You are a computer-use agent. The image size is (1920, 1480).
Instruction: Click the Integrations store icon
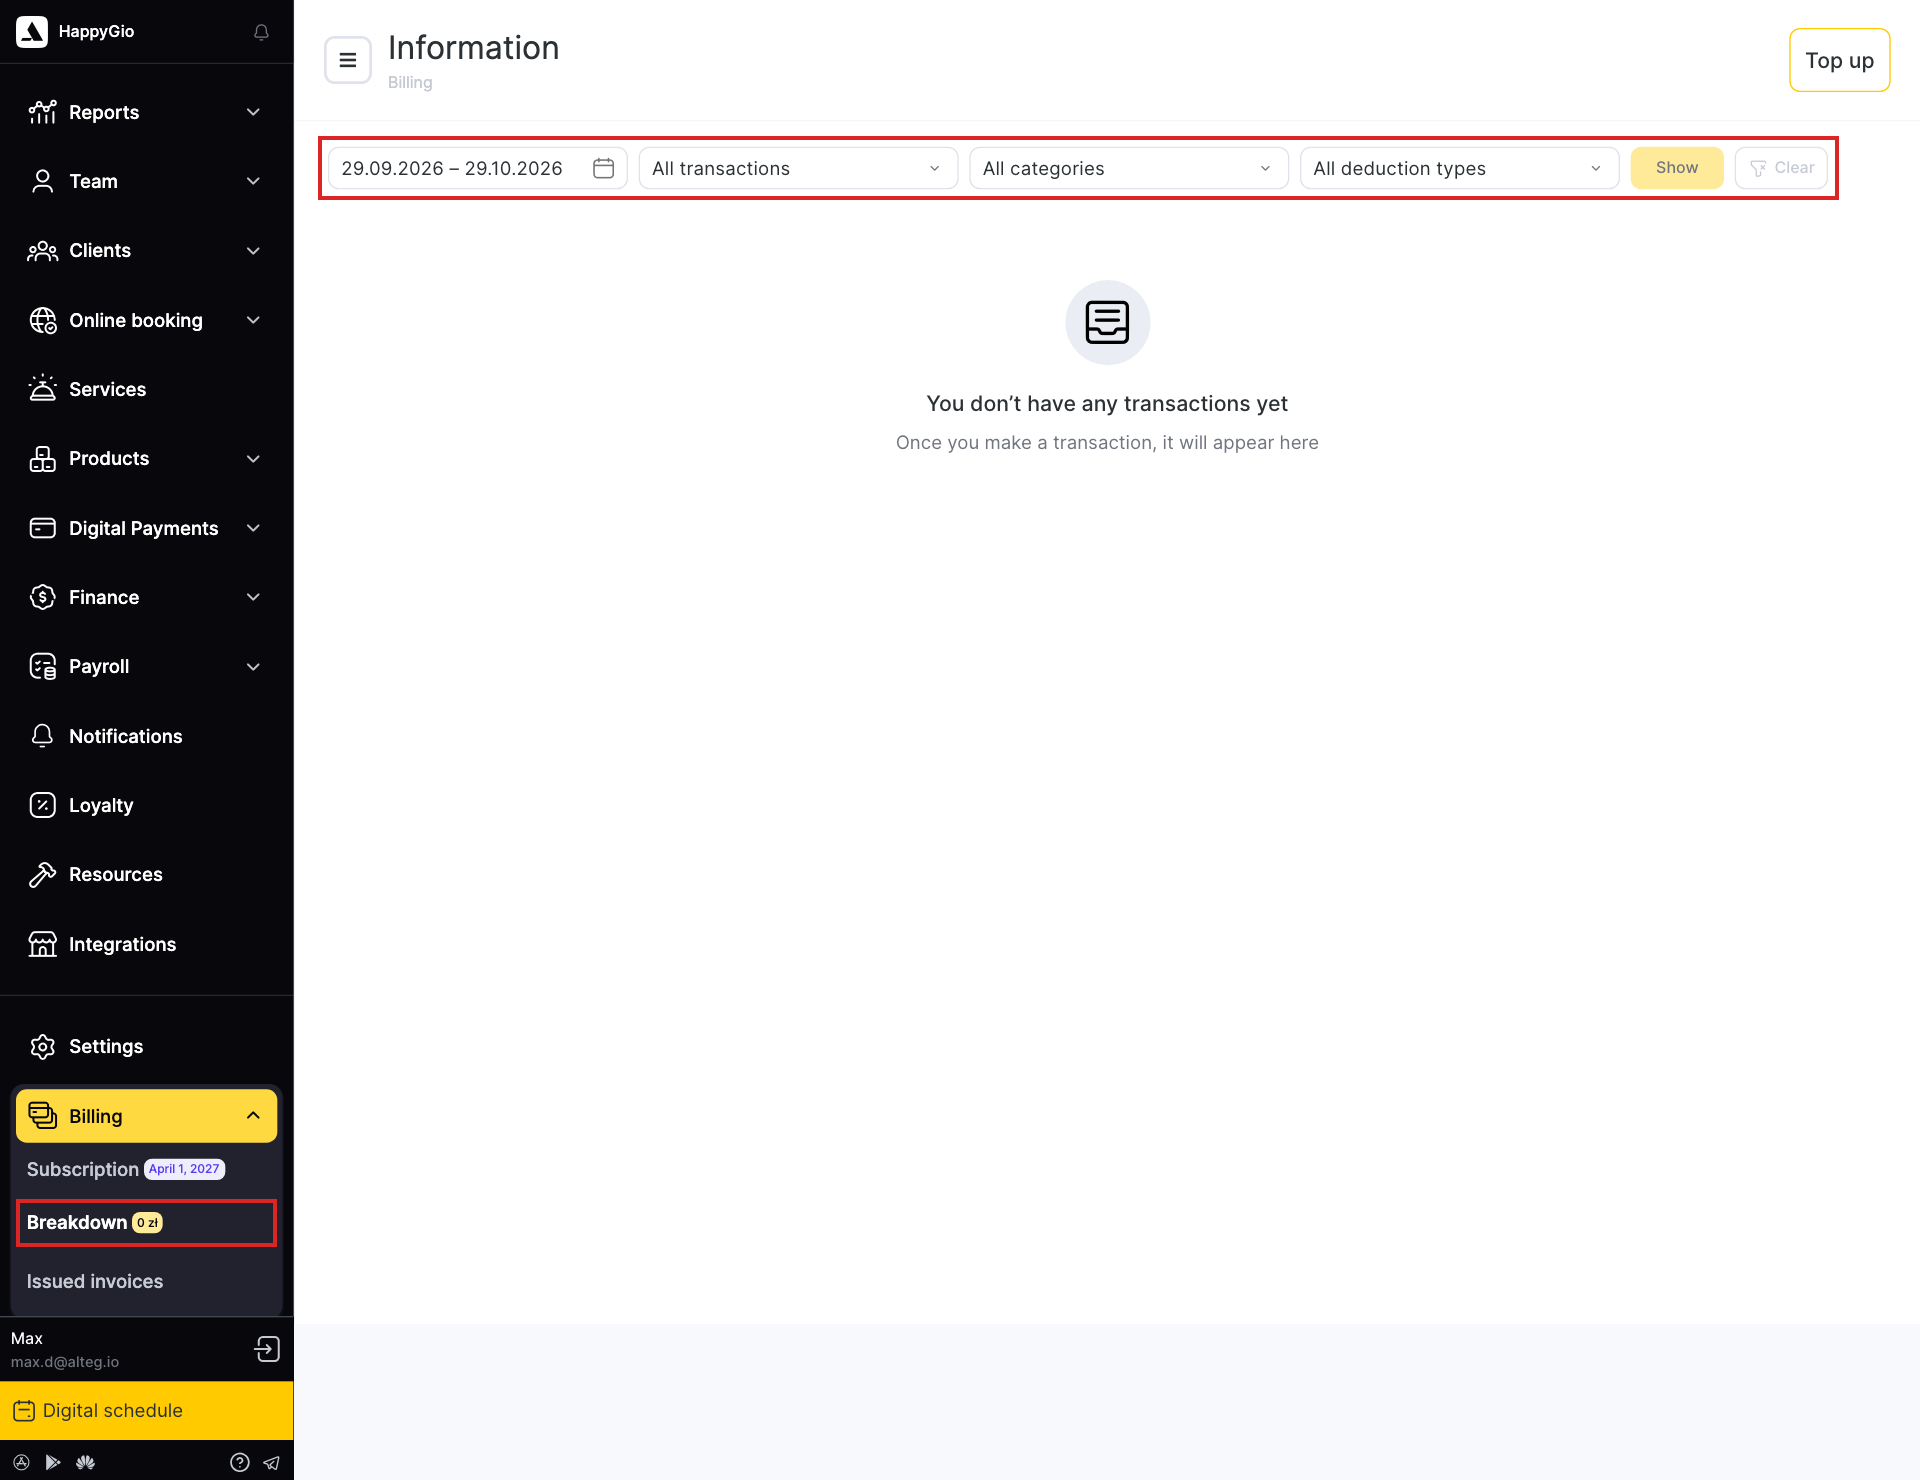42,944
